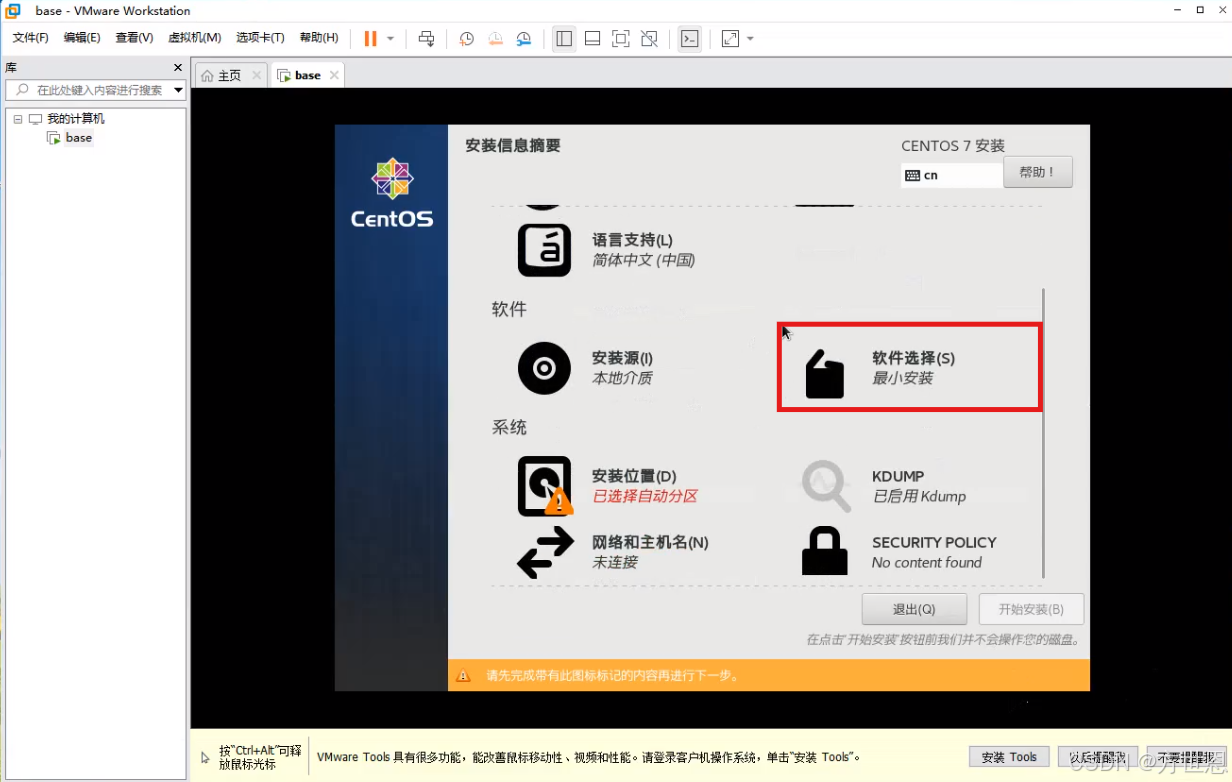Click the No content found text
1232x782 pixels.
[927, 562]
